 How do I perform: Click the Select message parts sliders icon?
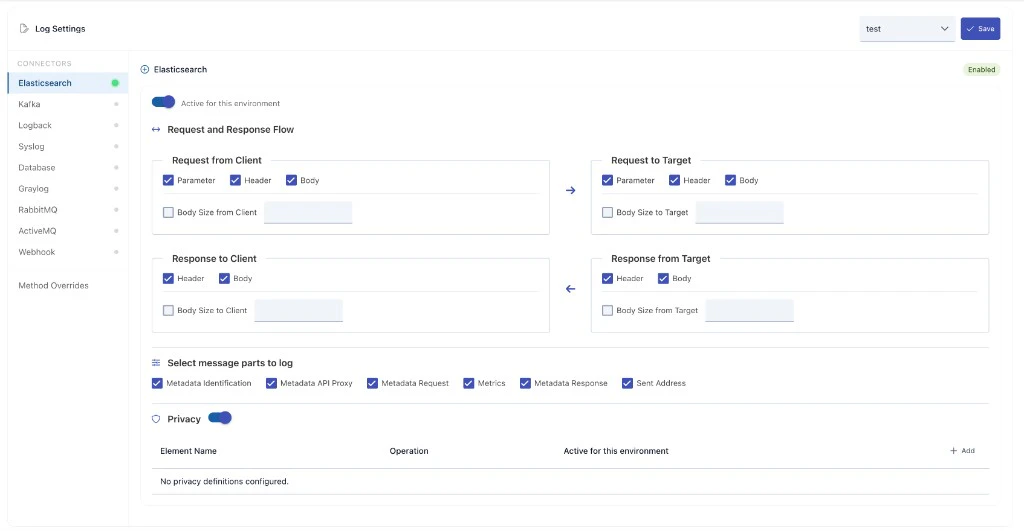click(156, 363)
